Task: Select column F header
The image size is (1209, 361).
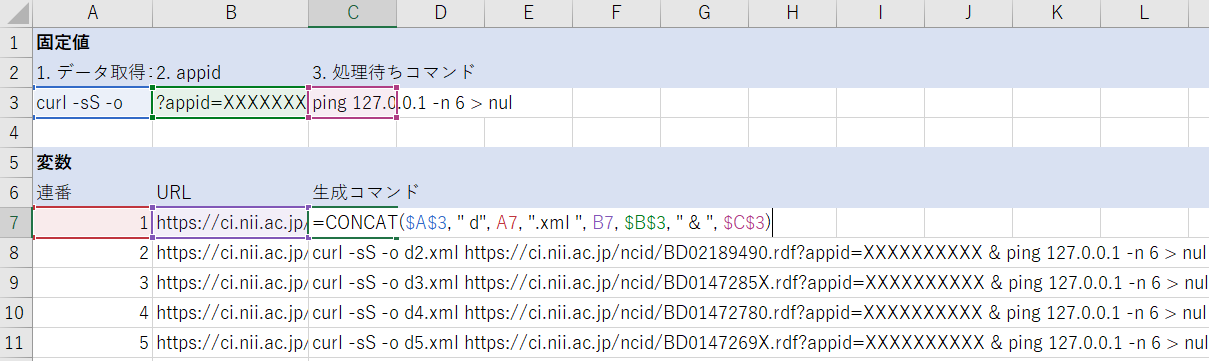Action: click(x=617, y=14)
